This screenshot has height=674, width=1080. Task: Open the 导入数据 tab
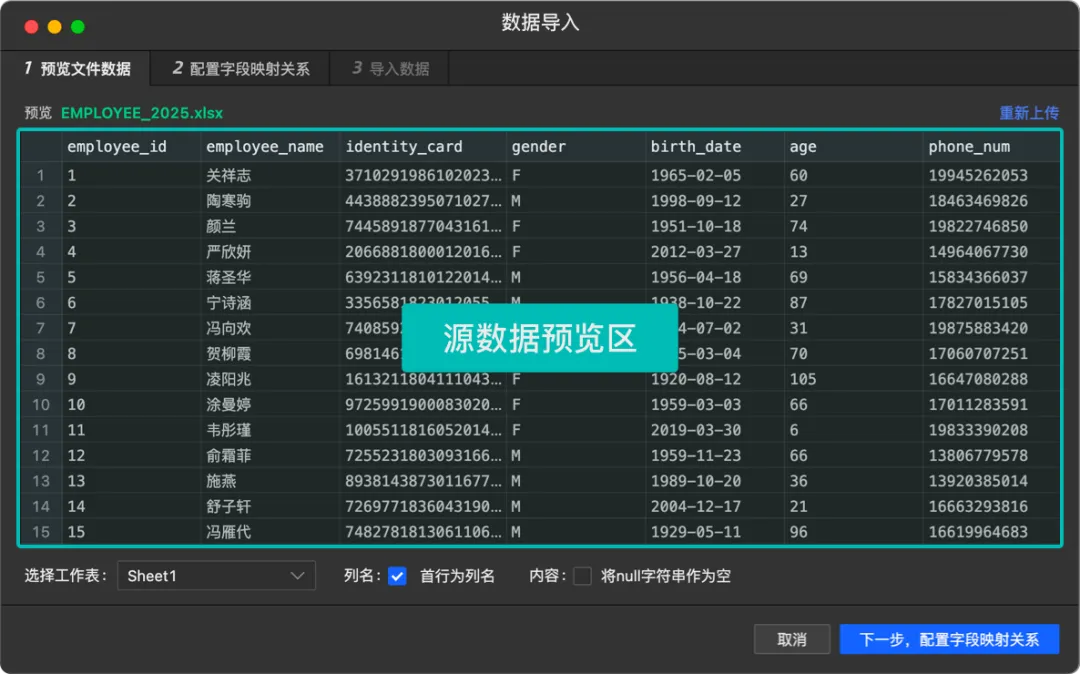coord(390,68)
